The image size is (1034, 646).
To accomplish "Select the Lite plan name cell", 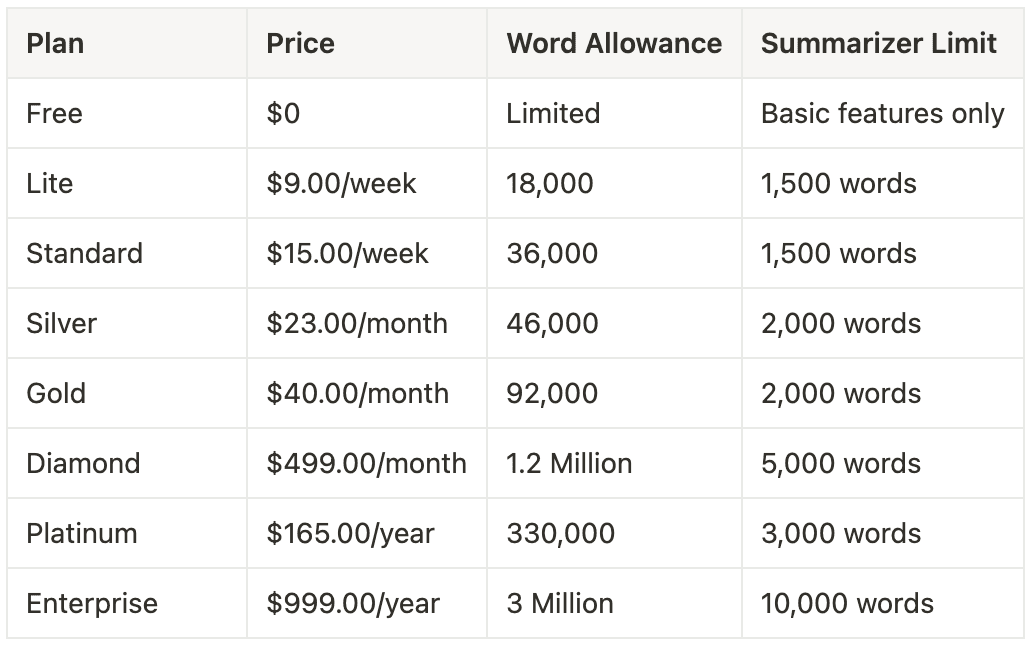I will (127, 183).
